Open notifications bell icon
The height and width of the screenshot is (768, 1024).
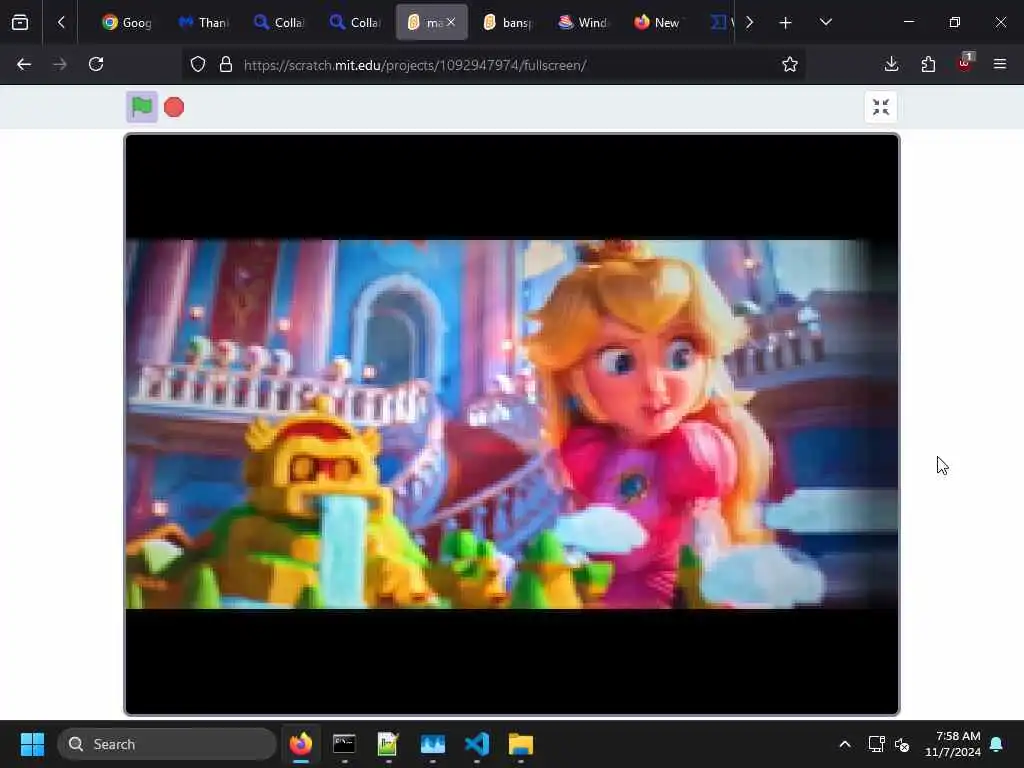pos(997,744)
